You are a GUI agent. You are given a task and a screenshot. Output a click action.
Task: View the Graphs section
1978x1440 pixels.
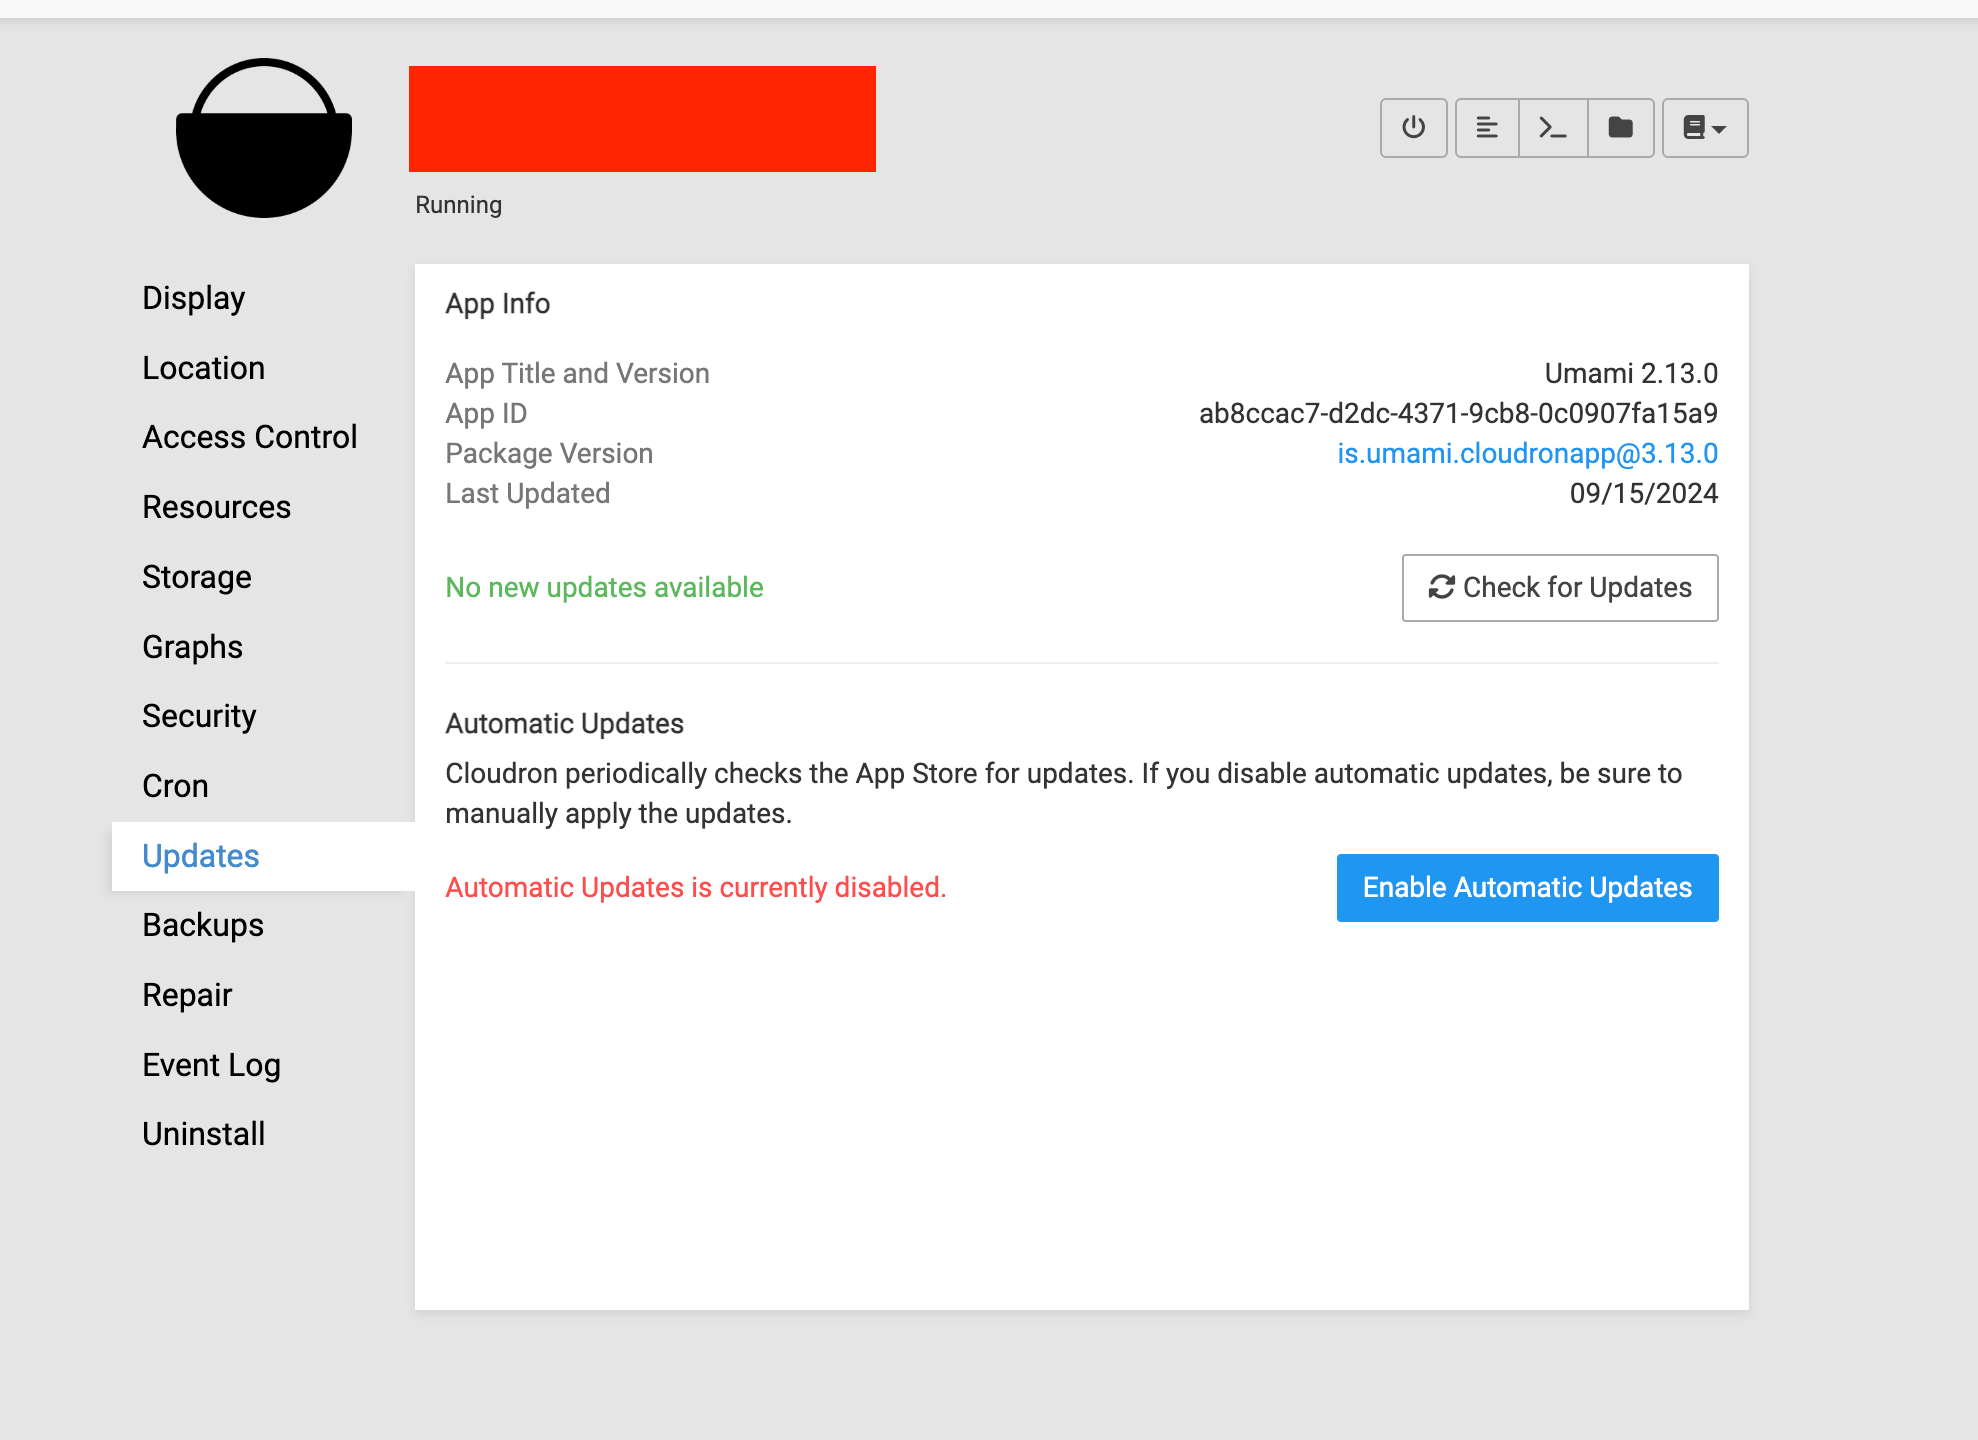tap(193, 647)
